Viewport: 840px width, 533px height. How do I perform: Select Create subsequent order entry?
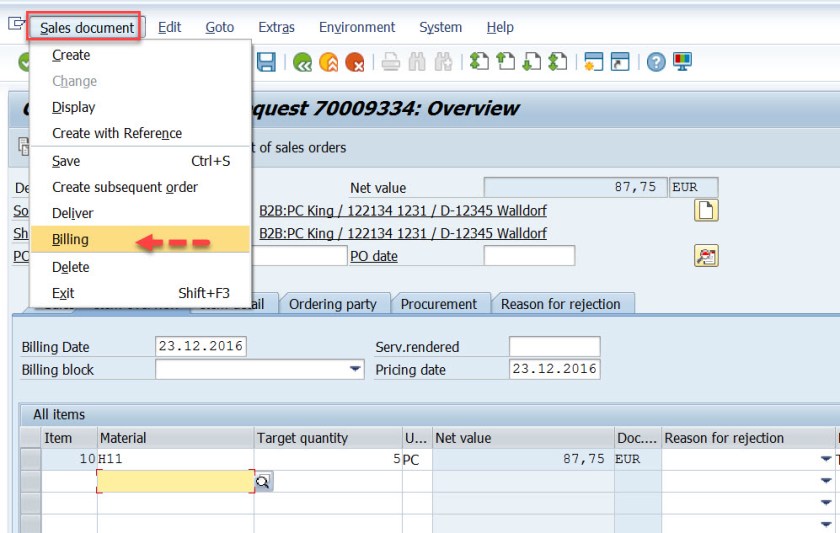pos(141,187)
